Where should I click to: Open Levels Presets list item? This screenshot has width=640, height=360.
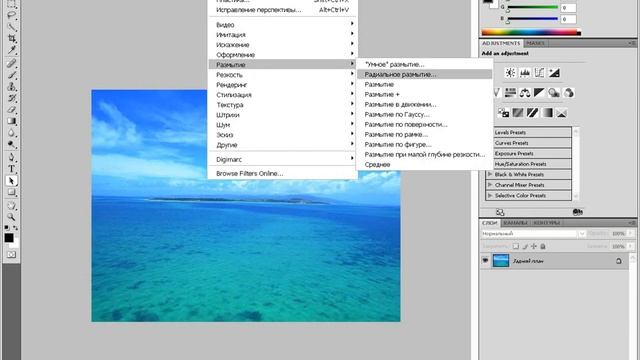pos(529,132)
